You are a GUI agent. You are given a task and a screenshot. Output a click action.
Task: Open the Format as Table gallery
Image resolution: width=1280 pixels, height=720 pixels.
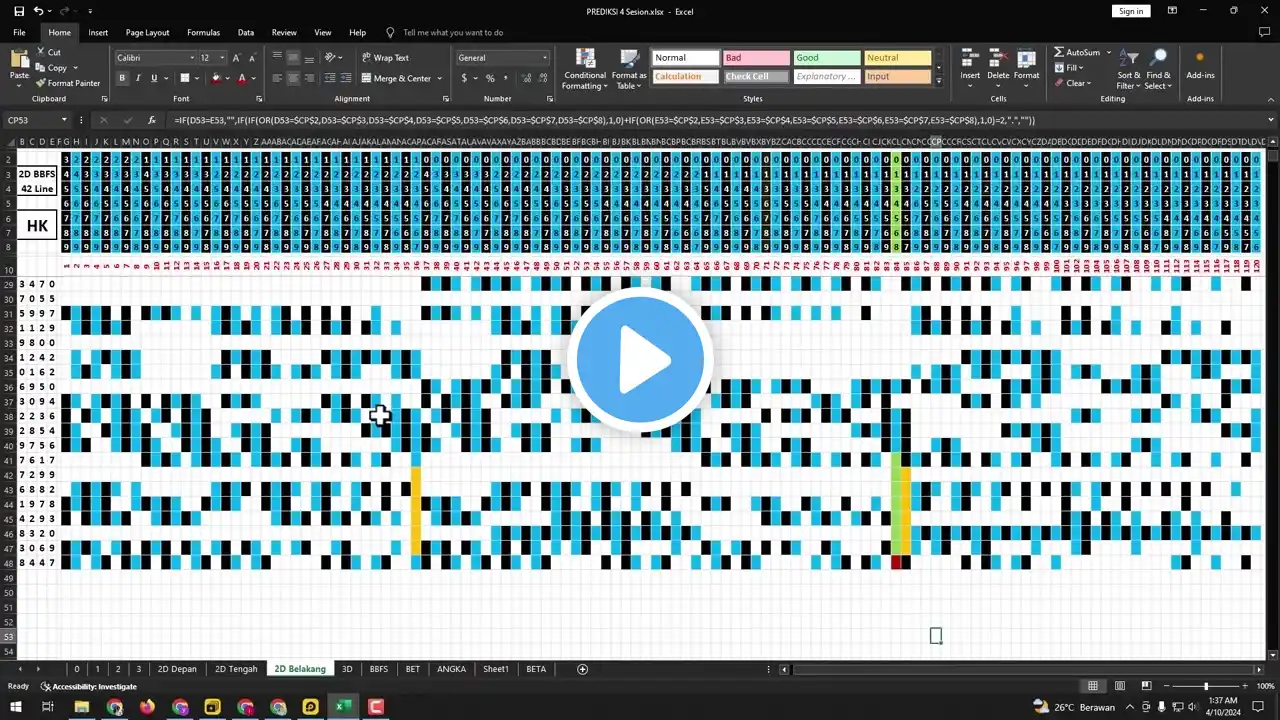tap(629, 69)
